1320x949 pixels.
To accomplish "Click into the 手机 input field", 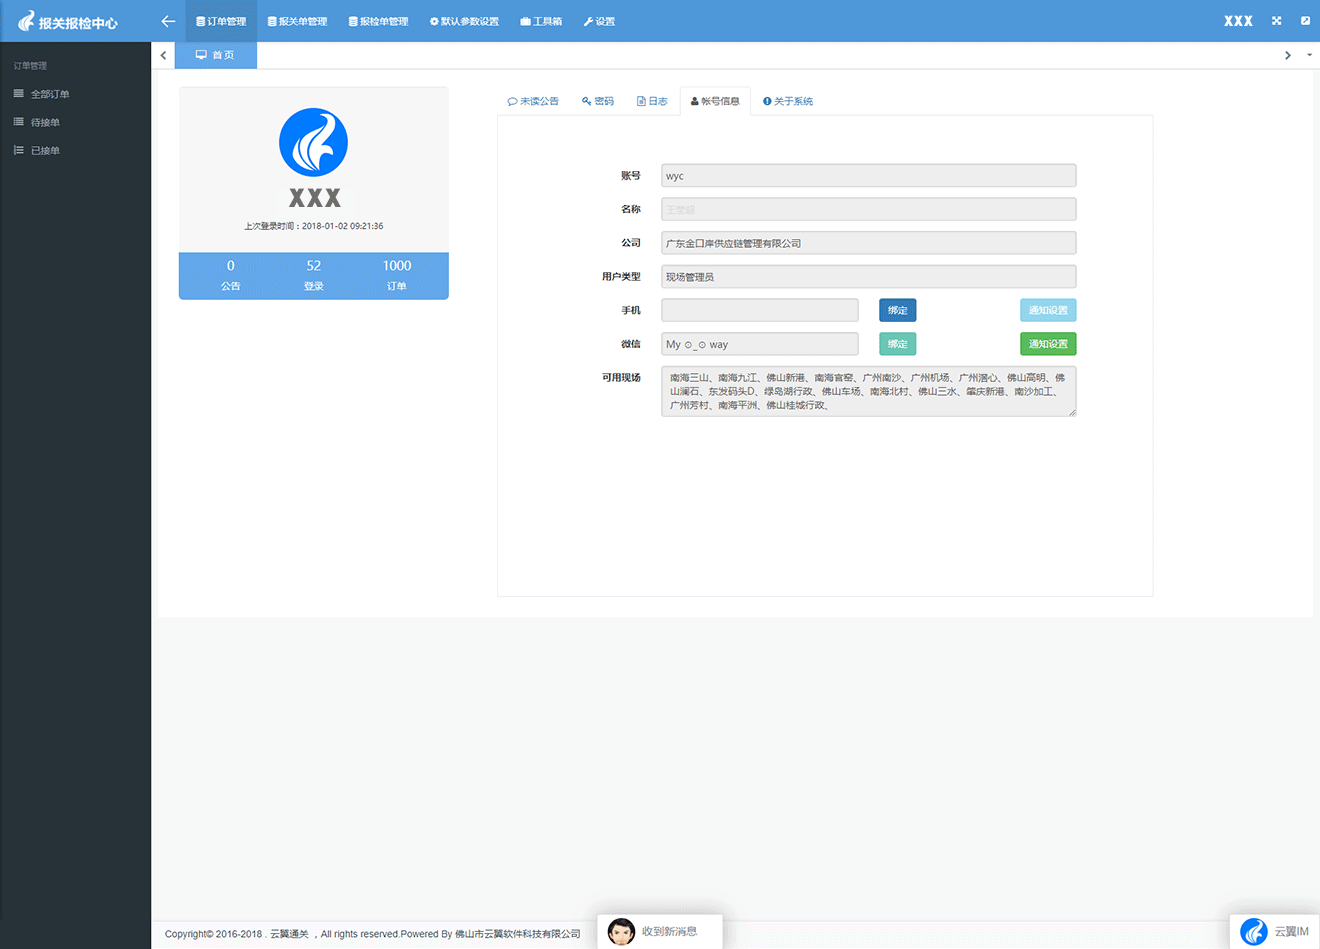I will (x=759, y=310).
